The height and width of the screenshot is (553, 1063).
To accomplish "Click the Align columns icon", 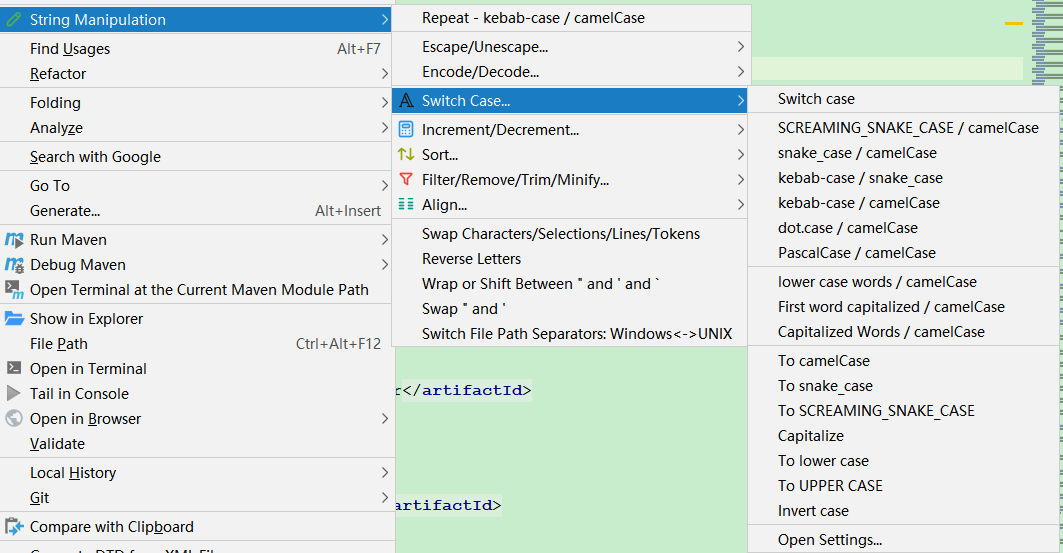I will (x=405, y=205).
